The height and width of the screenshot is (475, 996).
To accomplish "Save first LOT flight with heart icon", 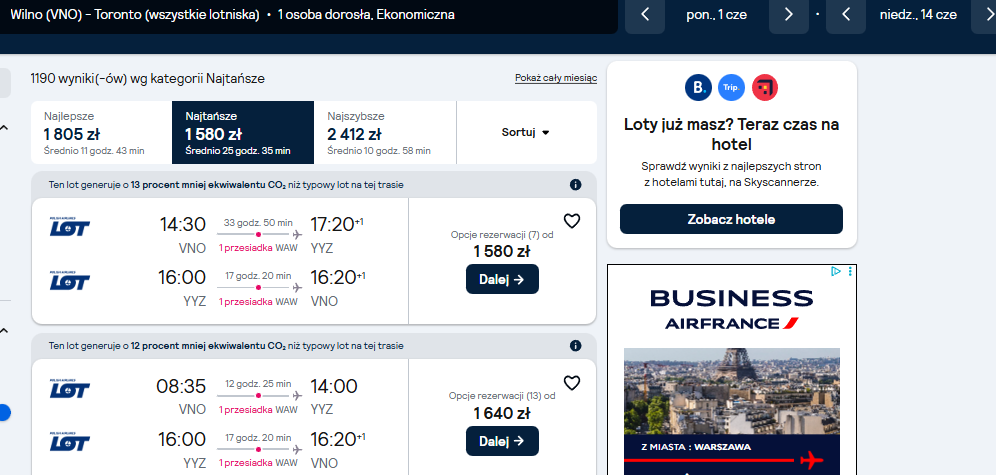I will pyautogui.click(x=572, y=221).
